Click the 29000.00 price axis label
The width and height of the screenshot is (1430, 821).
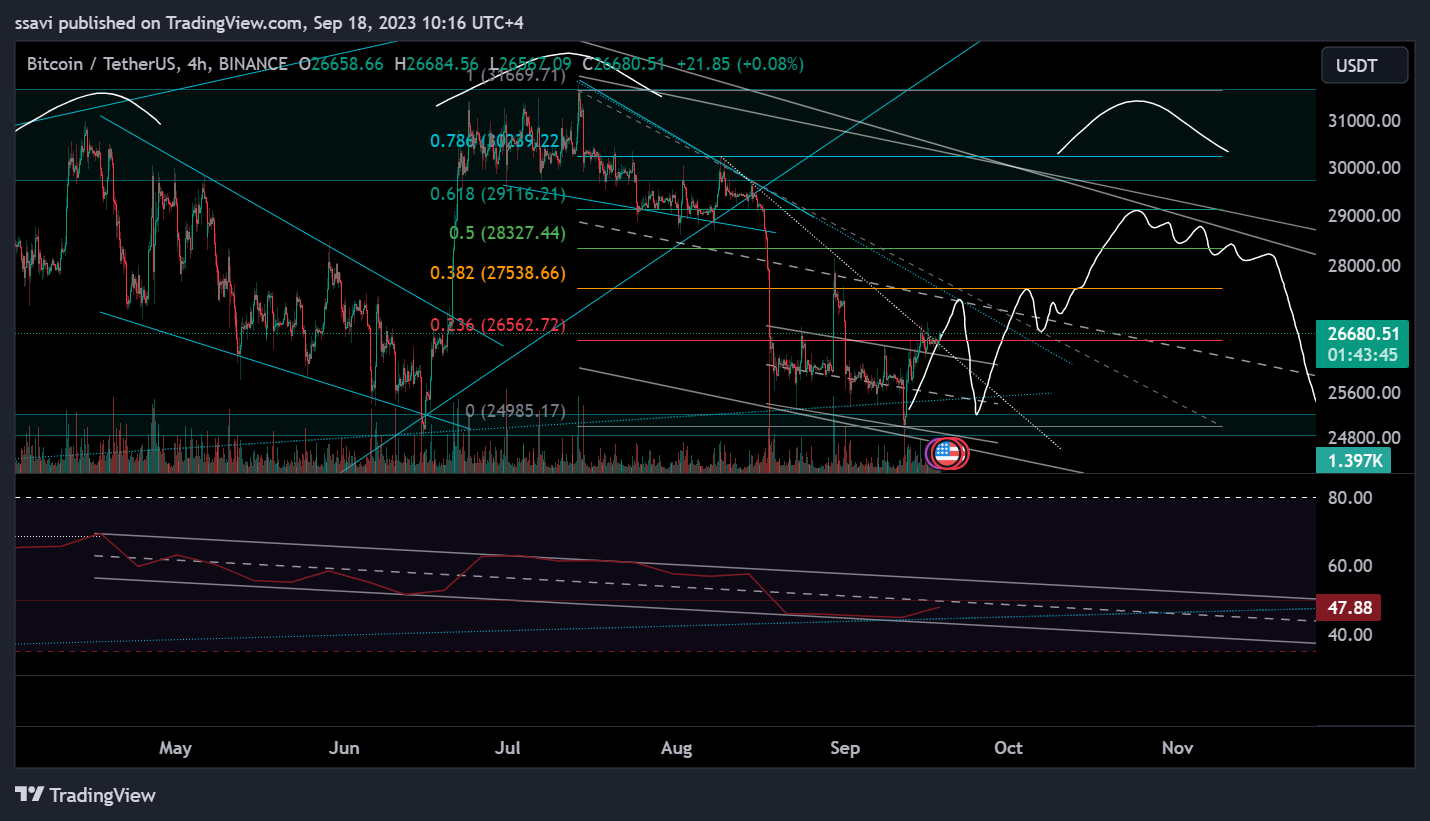pos(1364,216)
